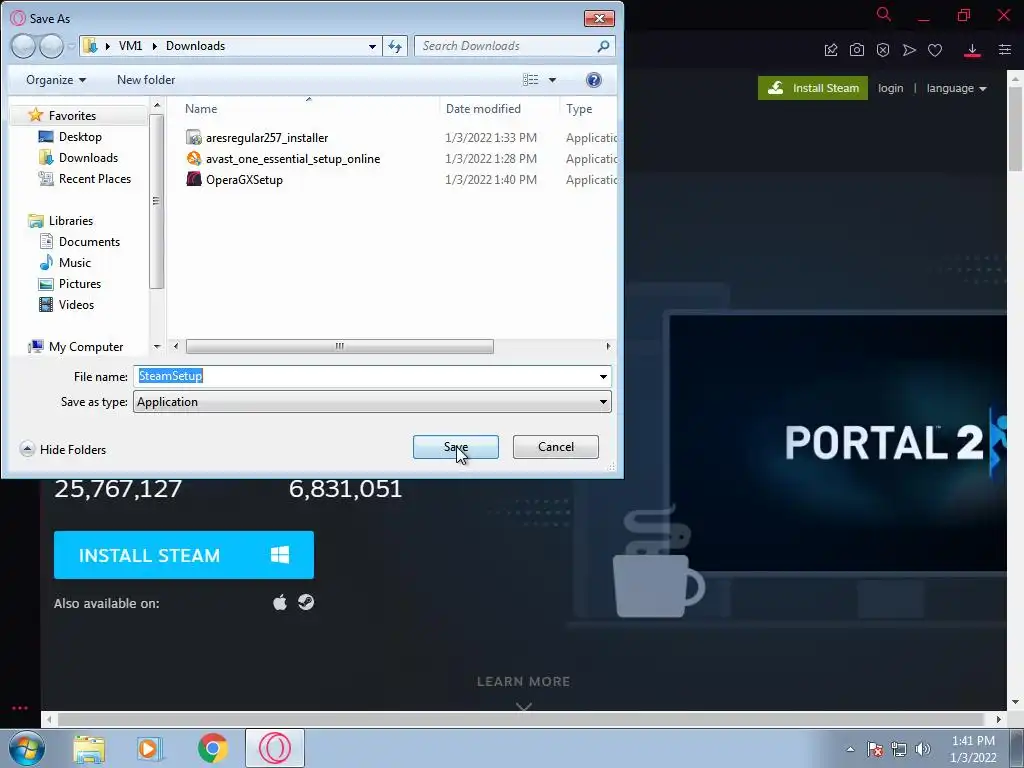Screen dimensions: 1024x768
Task: Open Opera GX snapshot camera tool
Action: [857, 50]
